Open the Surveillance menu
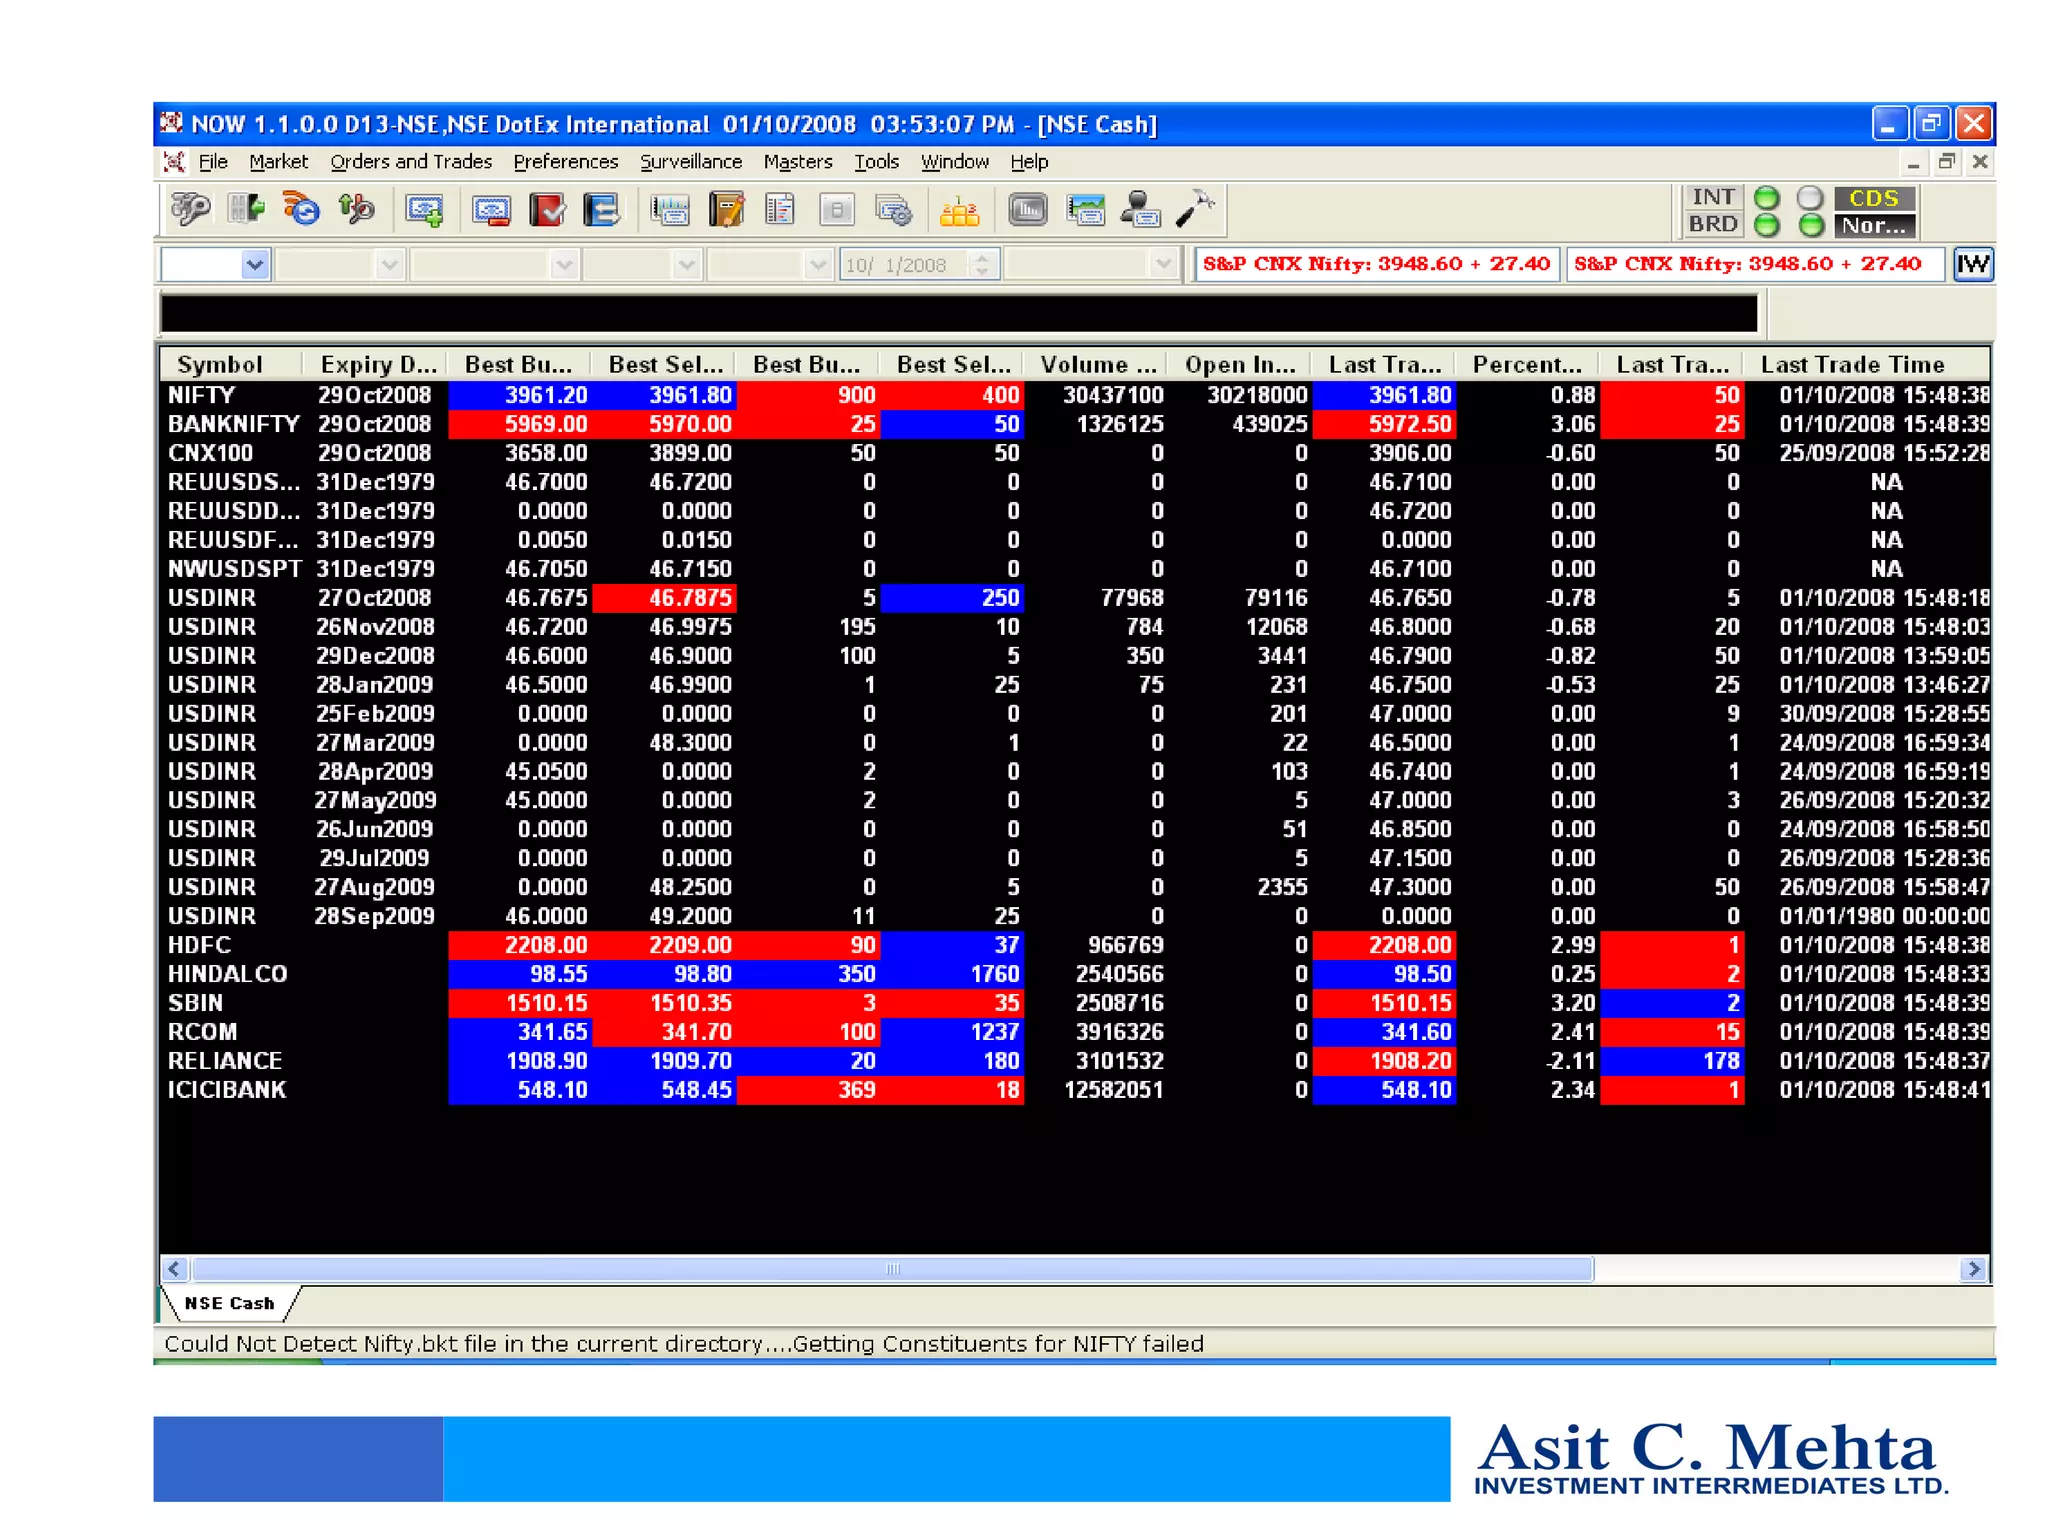2048x1536 pixels. pyautogui.click(x=690, y=162)
